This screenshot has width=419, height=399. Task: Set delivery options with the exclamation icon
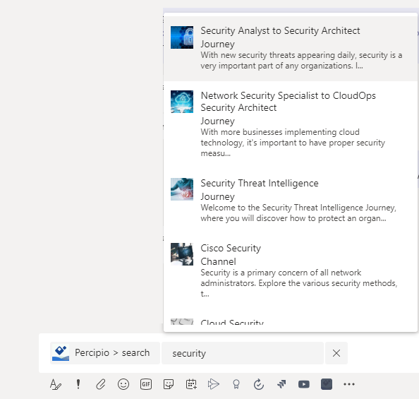tap(78, 384)
